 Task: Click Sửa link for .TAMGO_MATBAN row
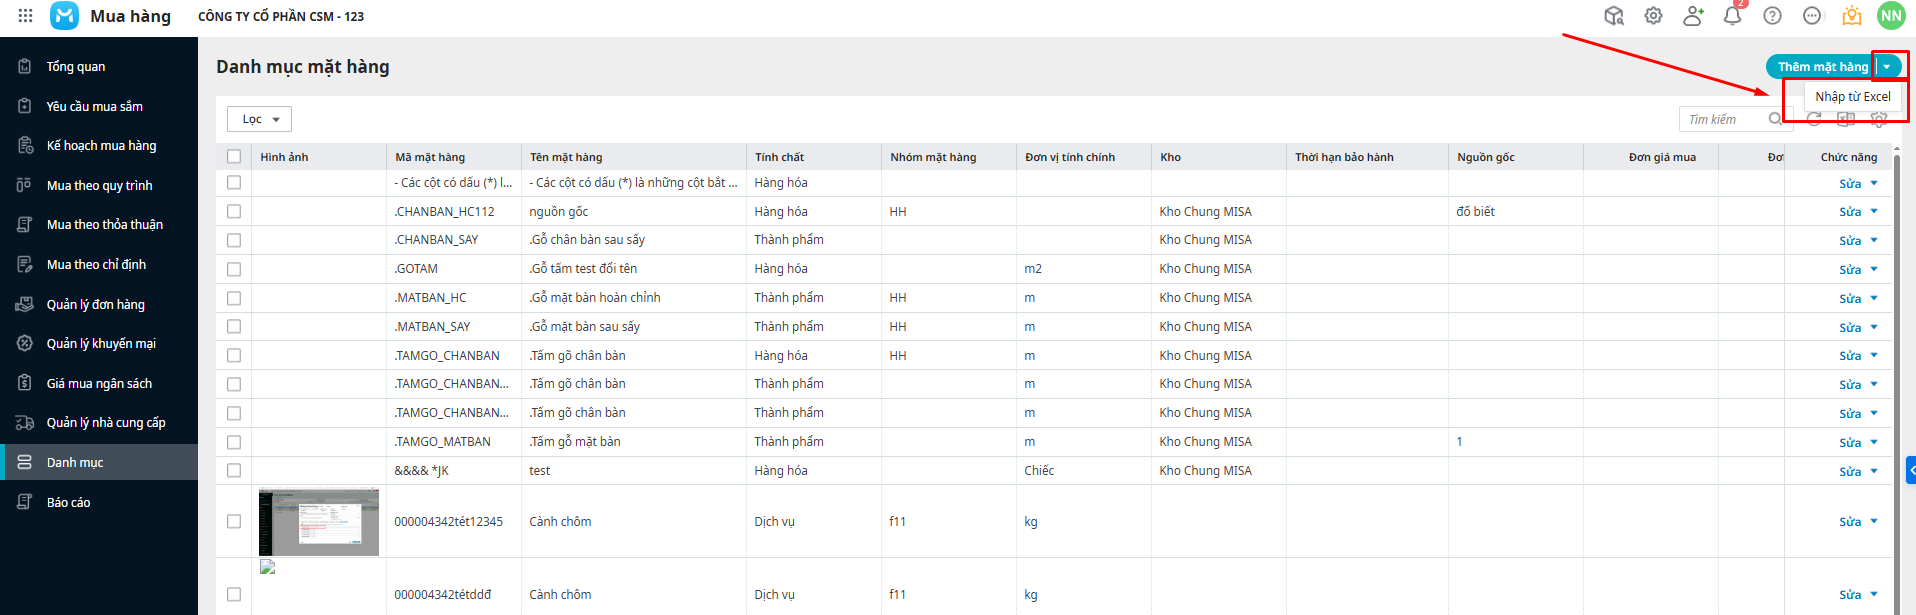tap(1849, 442)
